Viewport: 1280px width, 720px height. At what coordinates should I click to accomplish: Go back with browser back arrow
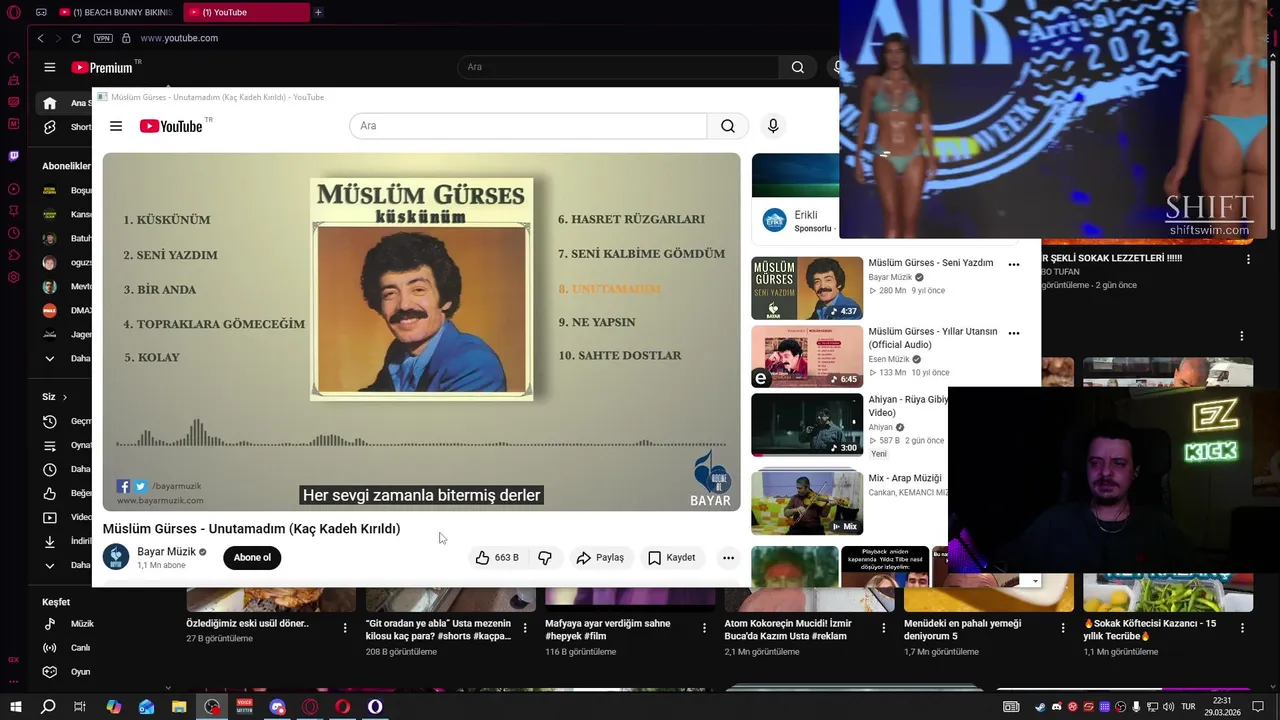[40, 38]
